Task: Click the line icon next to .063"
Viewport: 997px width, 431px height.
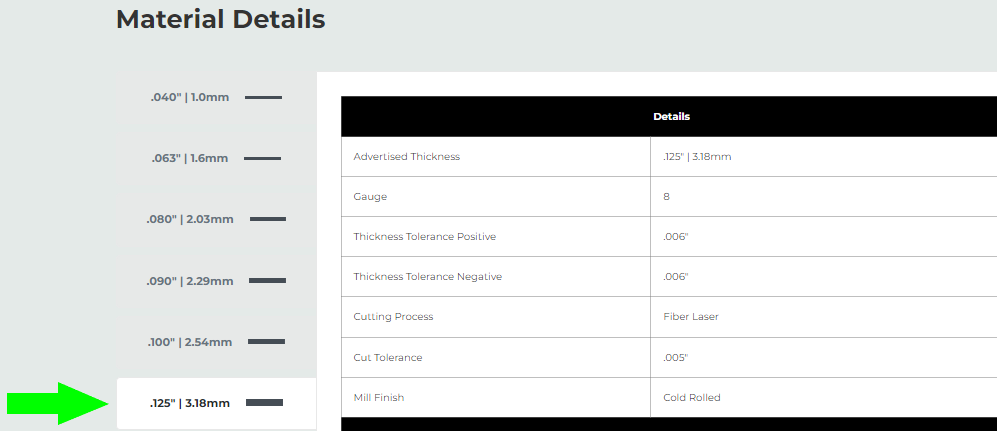Action: coord(262,158)
